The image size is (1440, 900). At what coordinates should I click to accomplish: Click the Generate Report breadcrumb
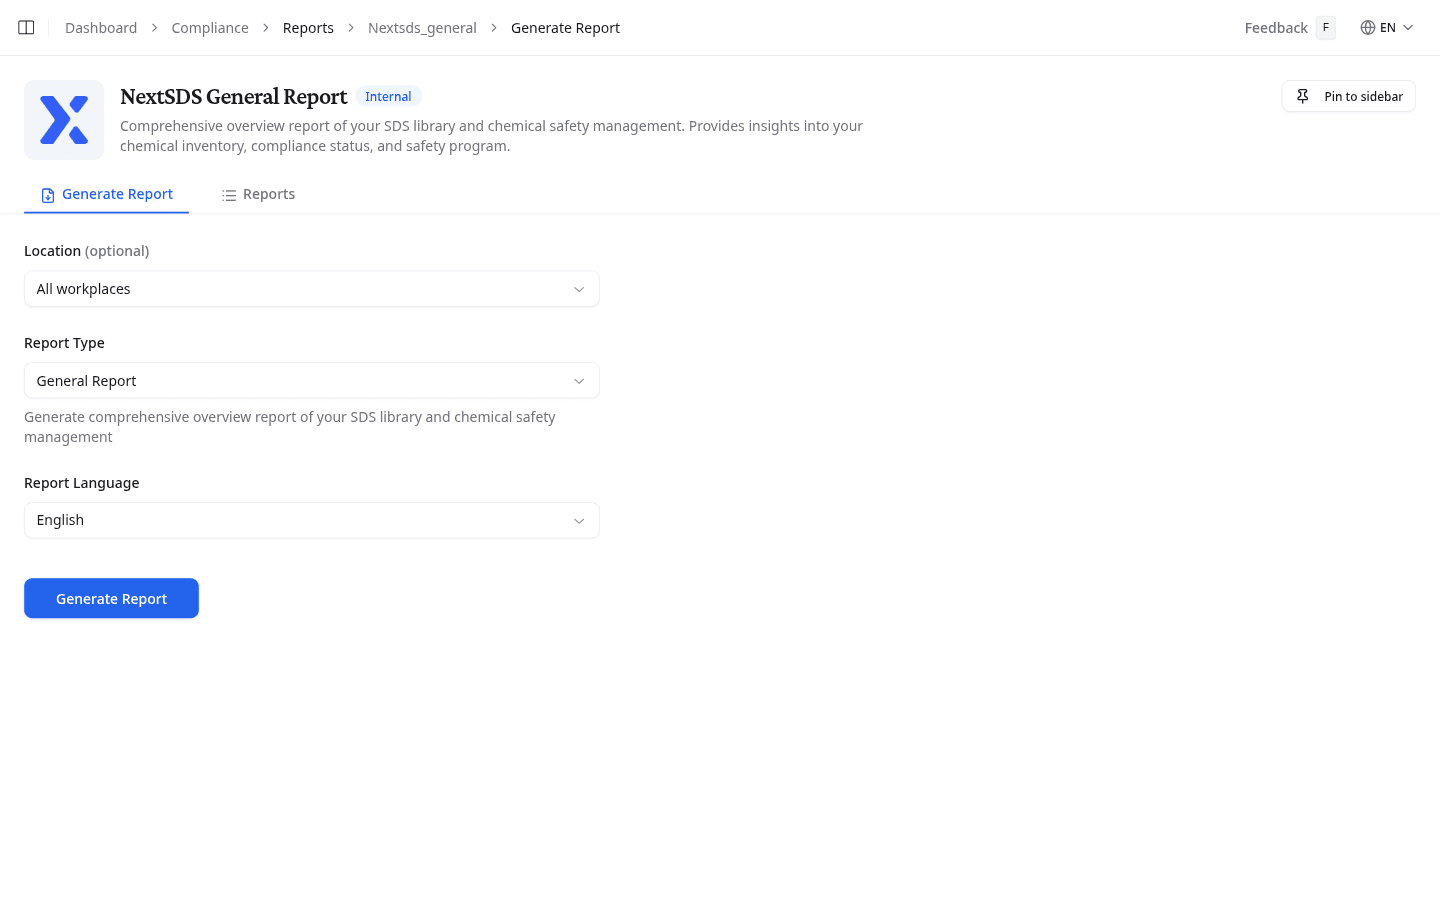coord(565,28)
